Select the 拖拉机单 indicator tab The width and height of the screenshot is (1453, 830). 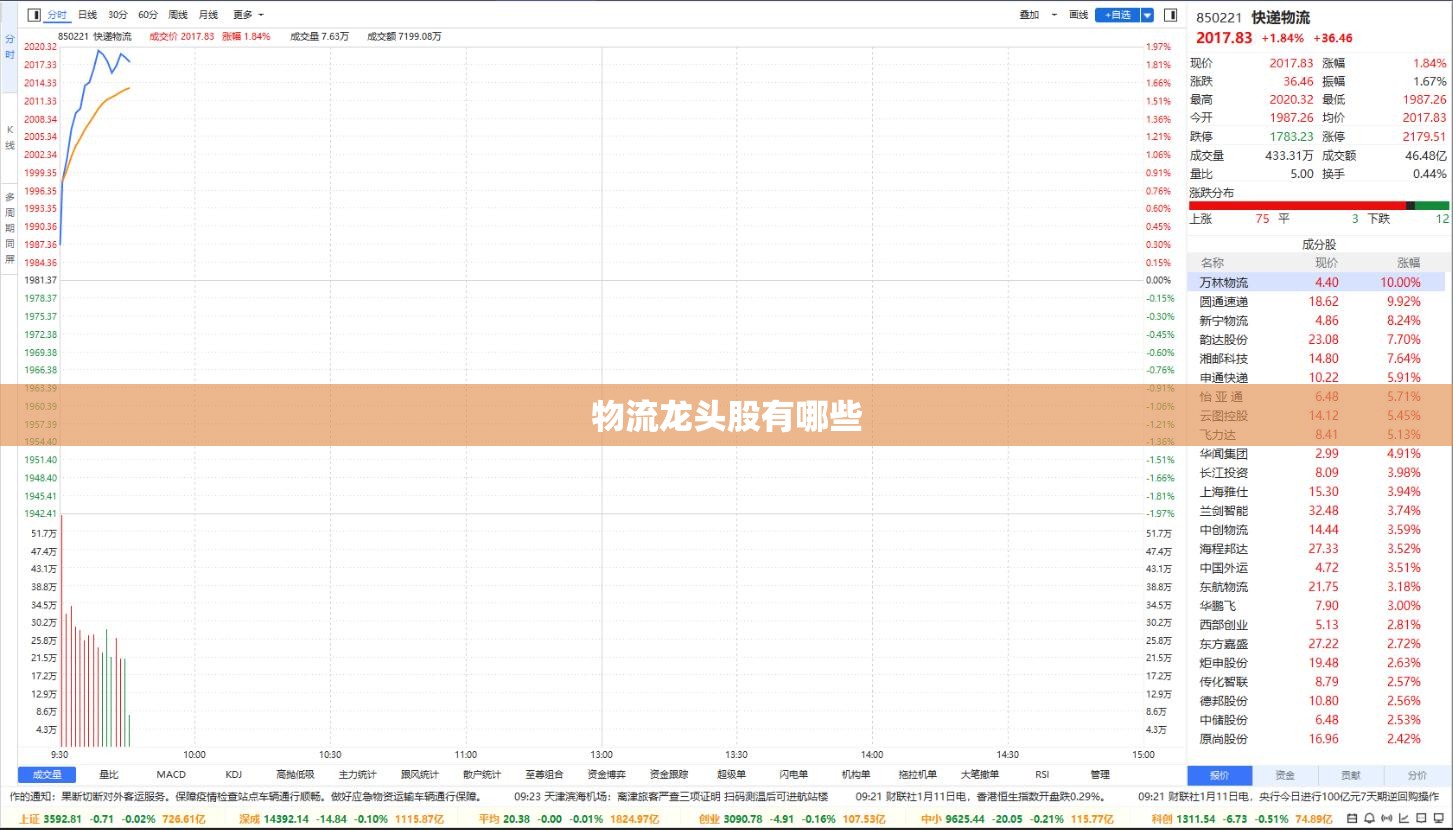coord(917,774)
